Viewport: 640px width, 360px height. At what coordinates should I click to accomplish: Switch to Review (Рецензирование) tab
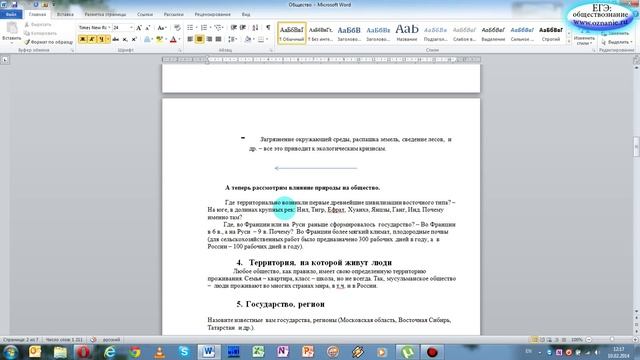[212, 14]
